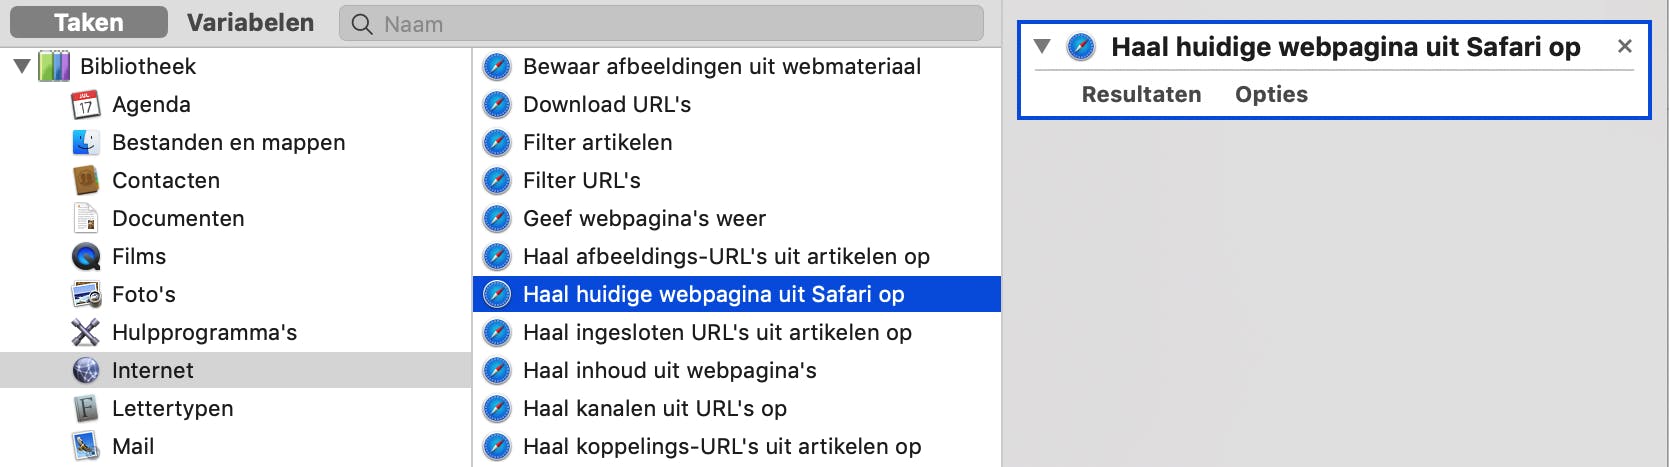Open Opties in the workflow action

coord(1271,95)
